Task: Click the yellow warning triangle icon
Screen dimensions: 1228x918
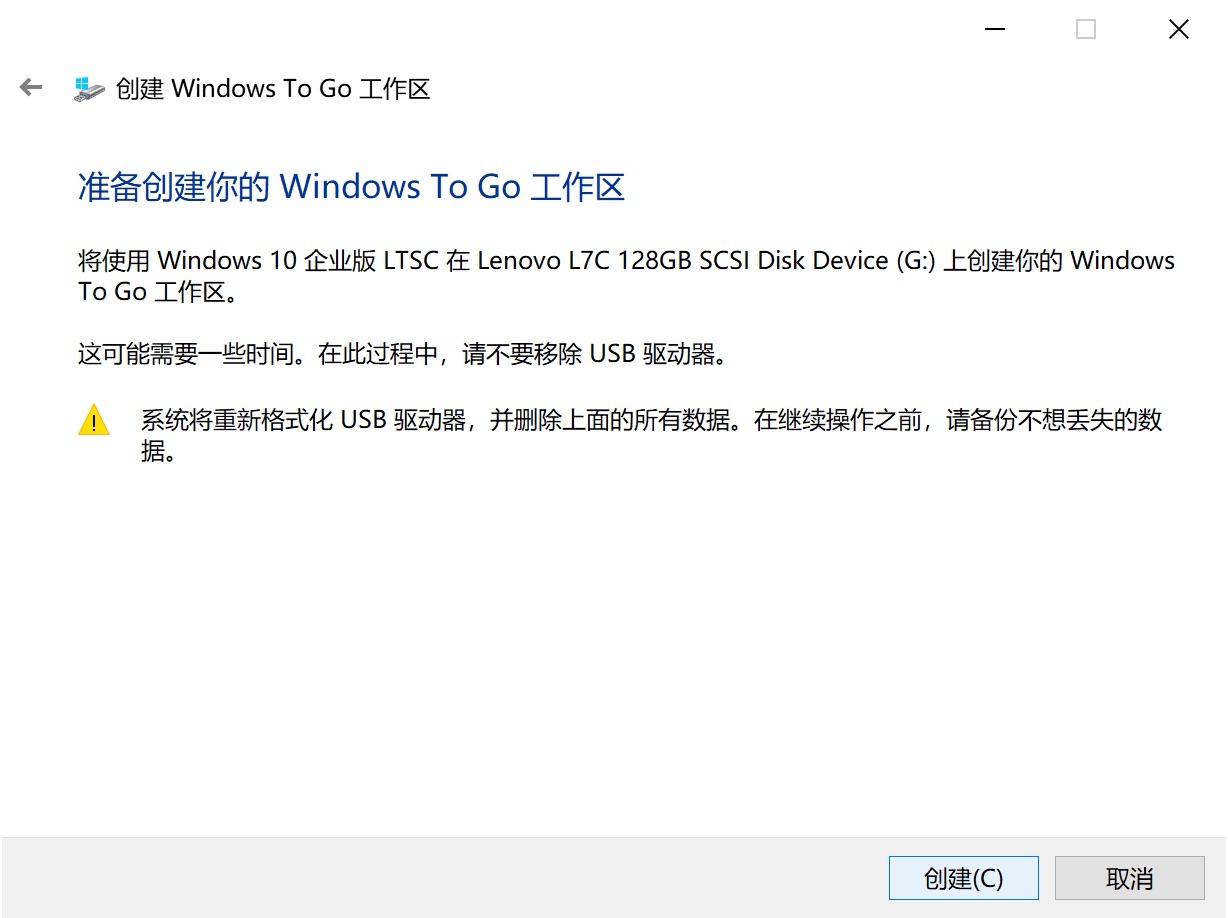Action: (x=94, y=420)
